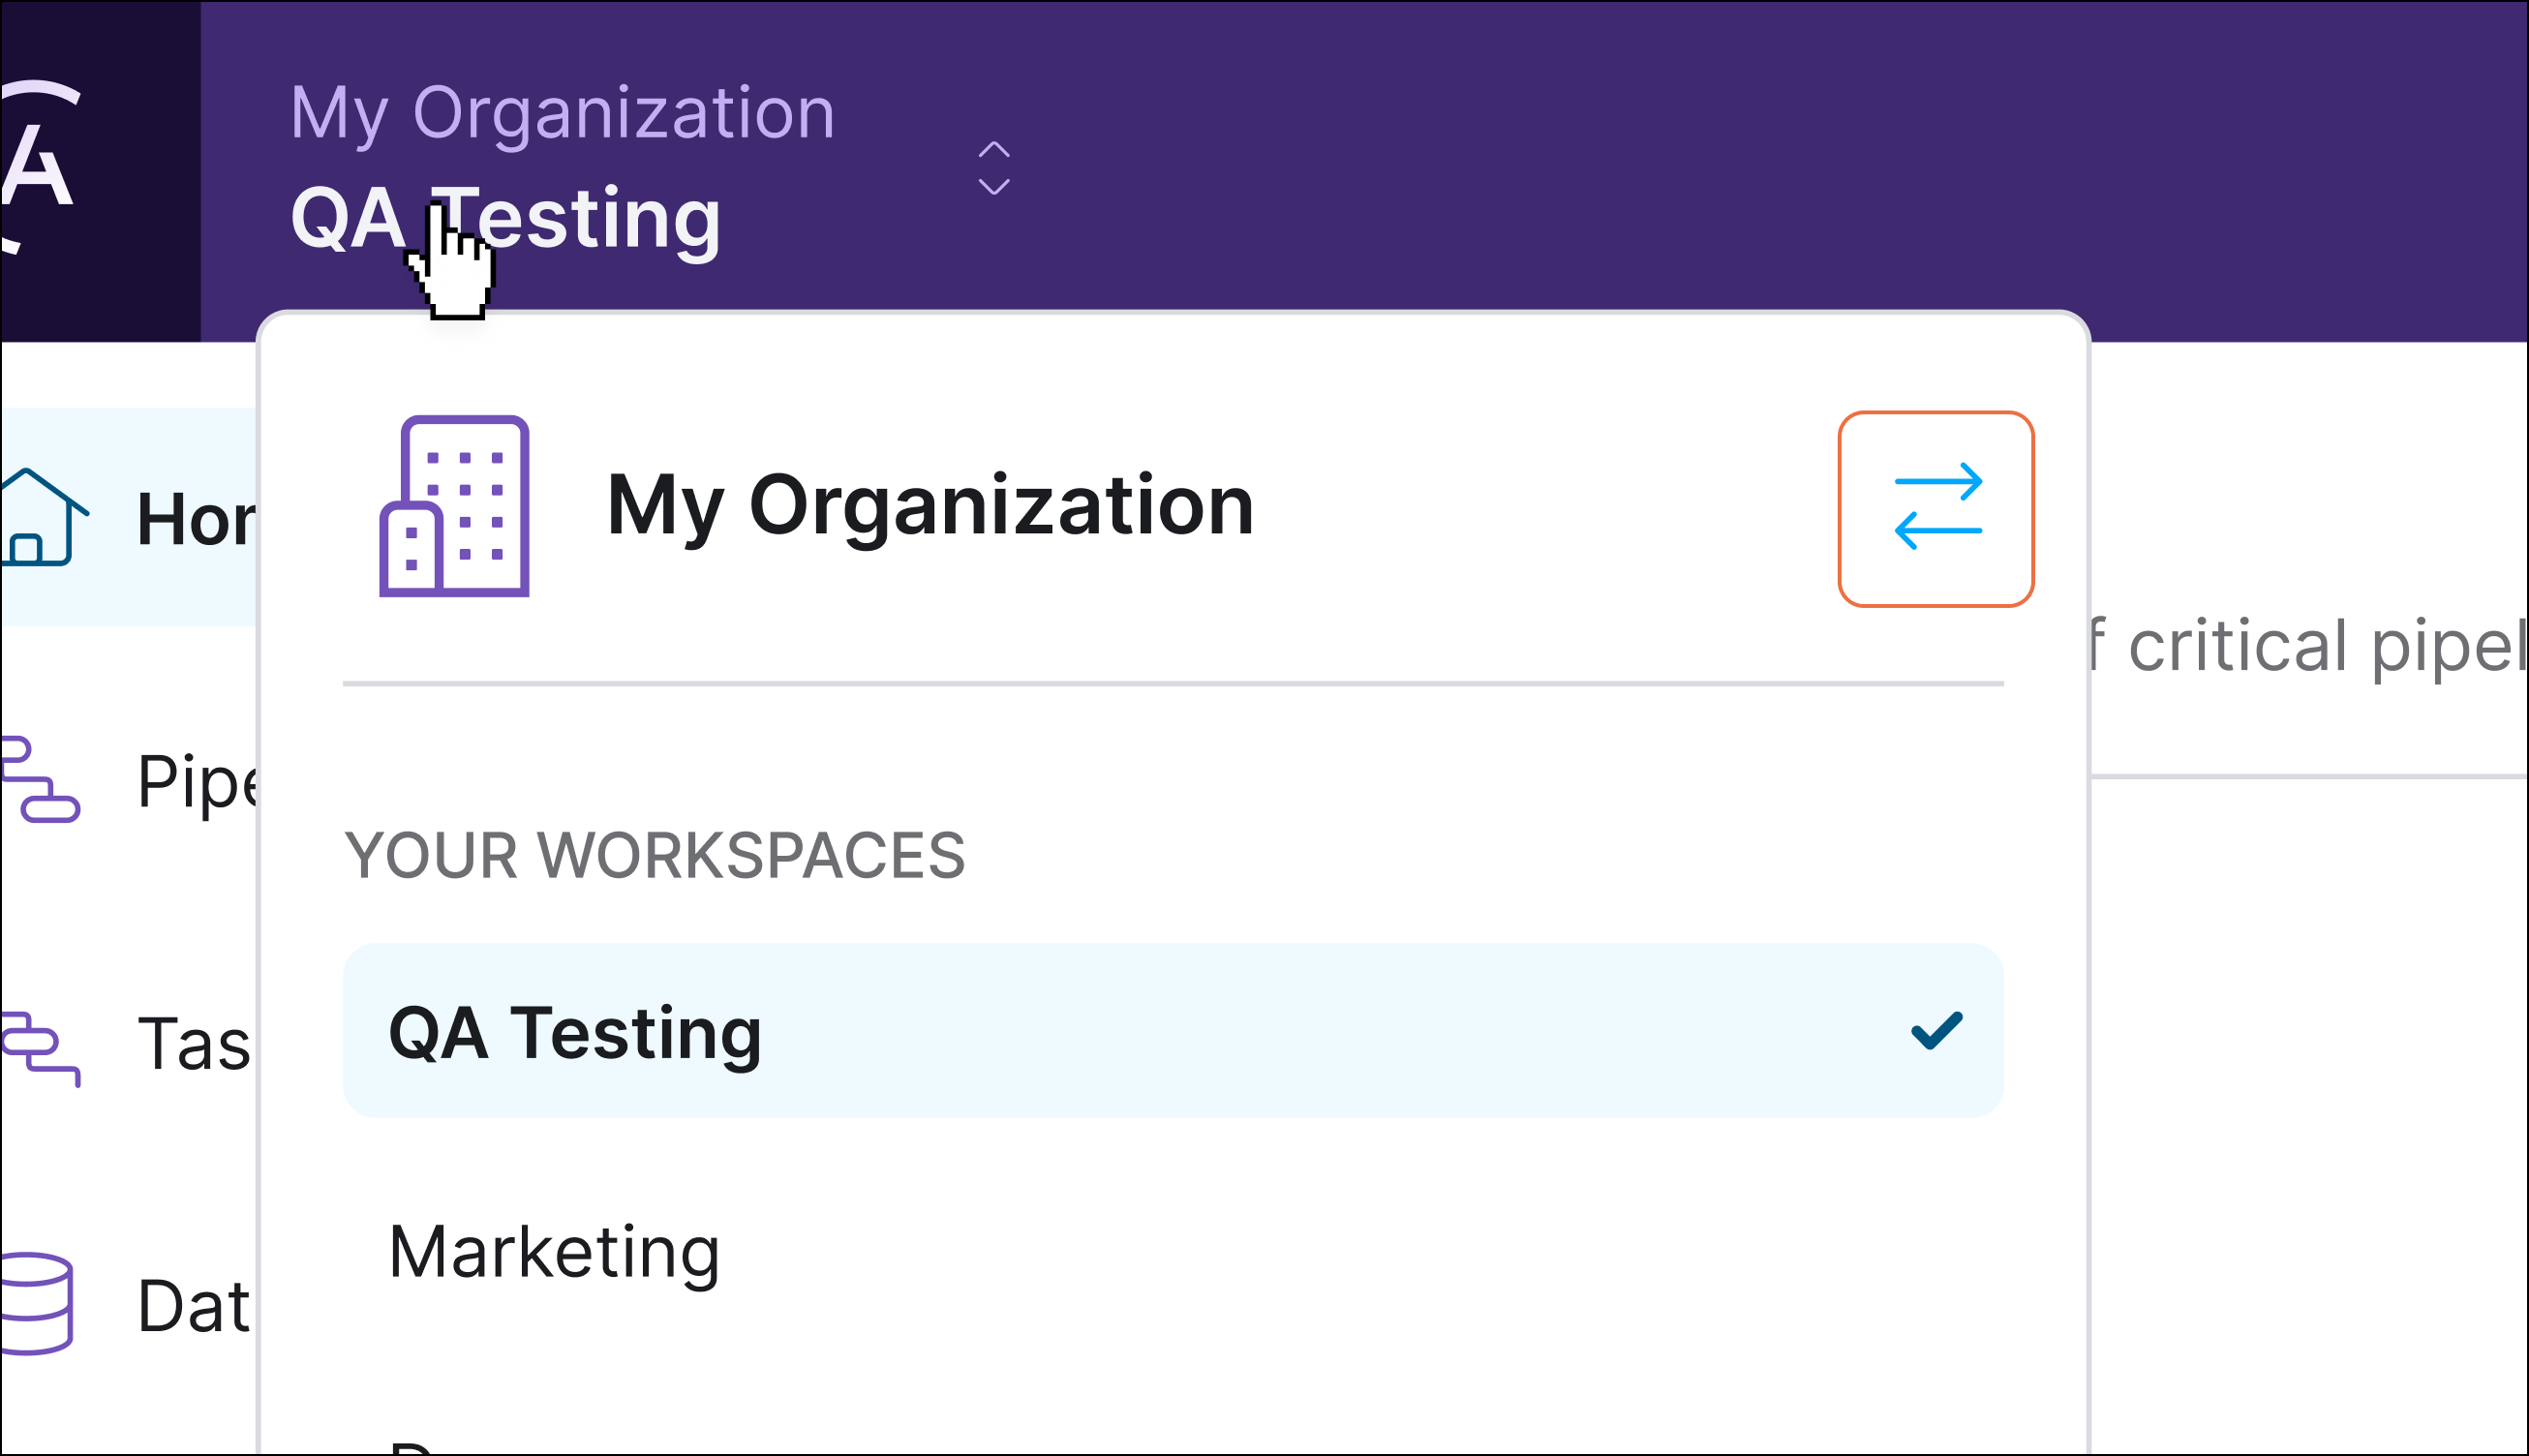Screen dimensions: 2529x1456
Task: Click the building icon next to My Organization
Action: click(x=455, y=505)
